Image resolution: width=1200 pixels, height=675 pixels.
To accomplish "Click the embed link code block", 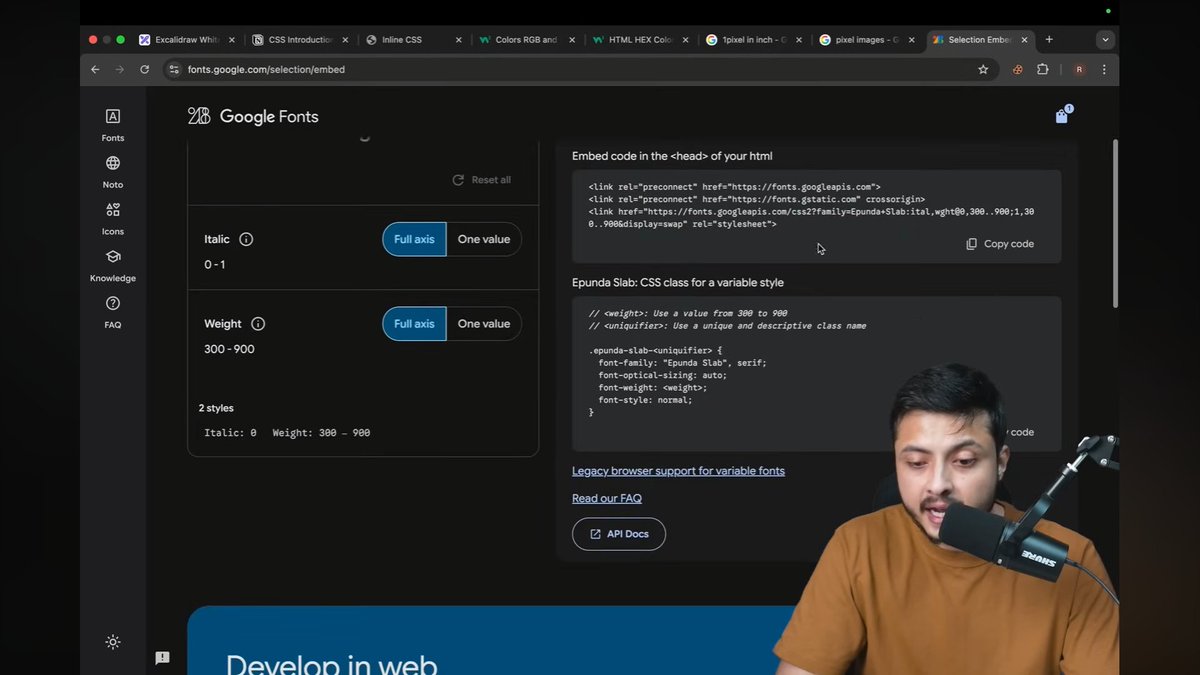I will click(817, 217).
